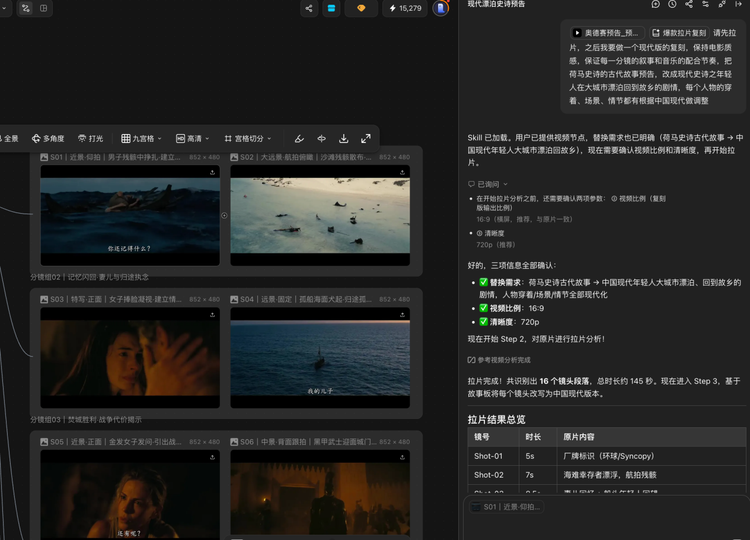Screen dimensions: 750x540
Task: Select the S02 beach aerial thumbnail
Action: [x=320, y=215]
